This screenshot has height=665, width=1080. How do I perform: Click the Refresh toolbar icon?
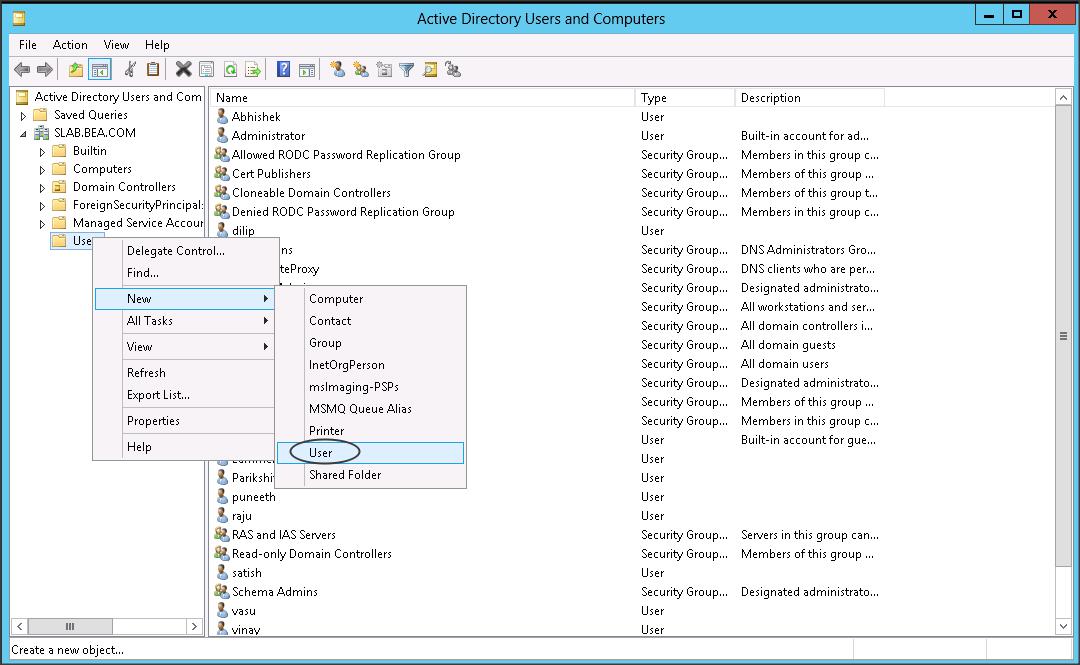[230, 69]
